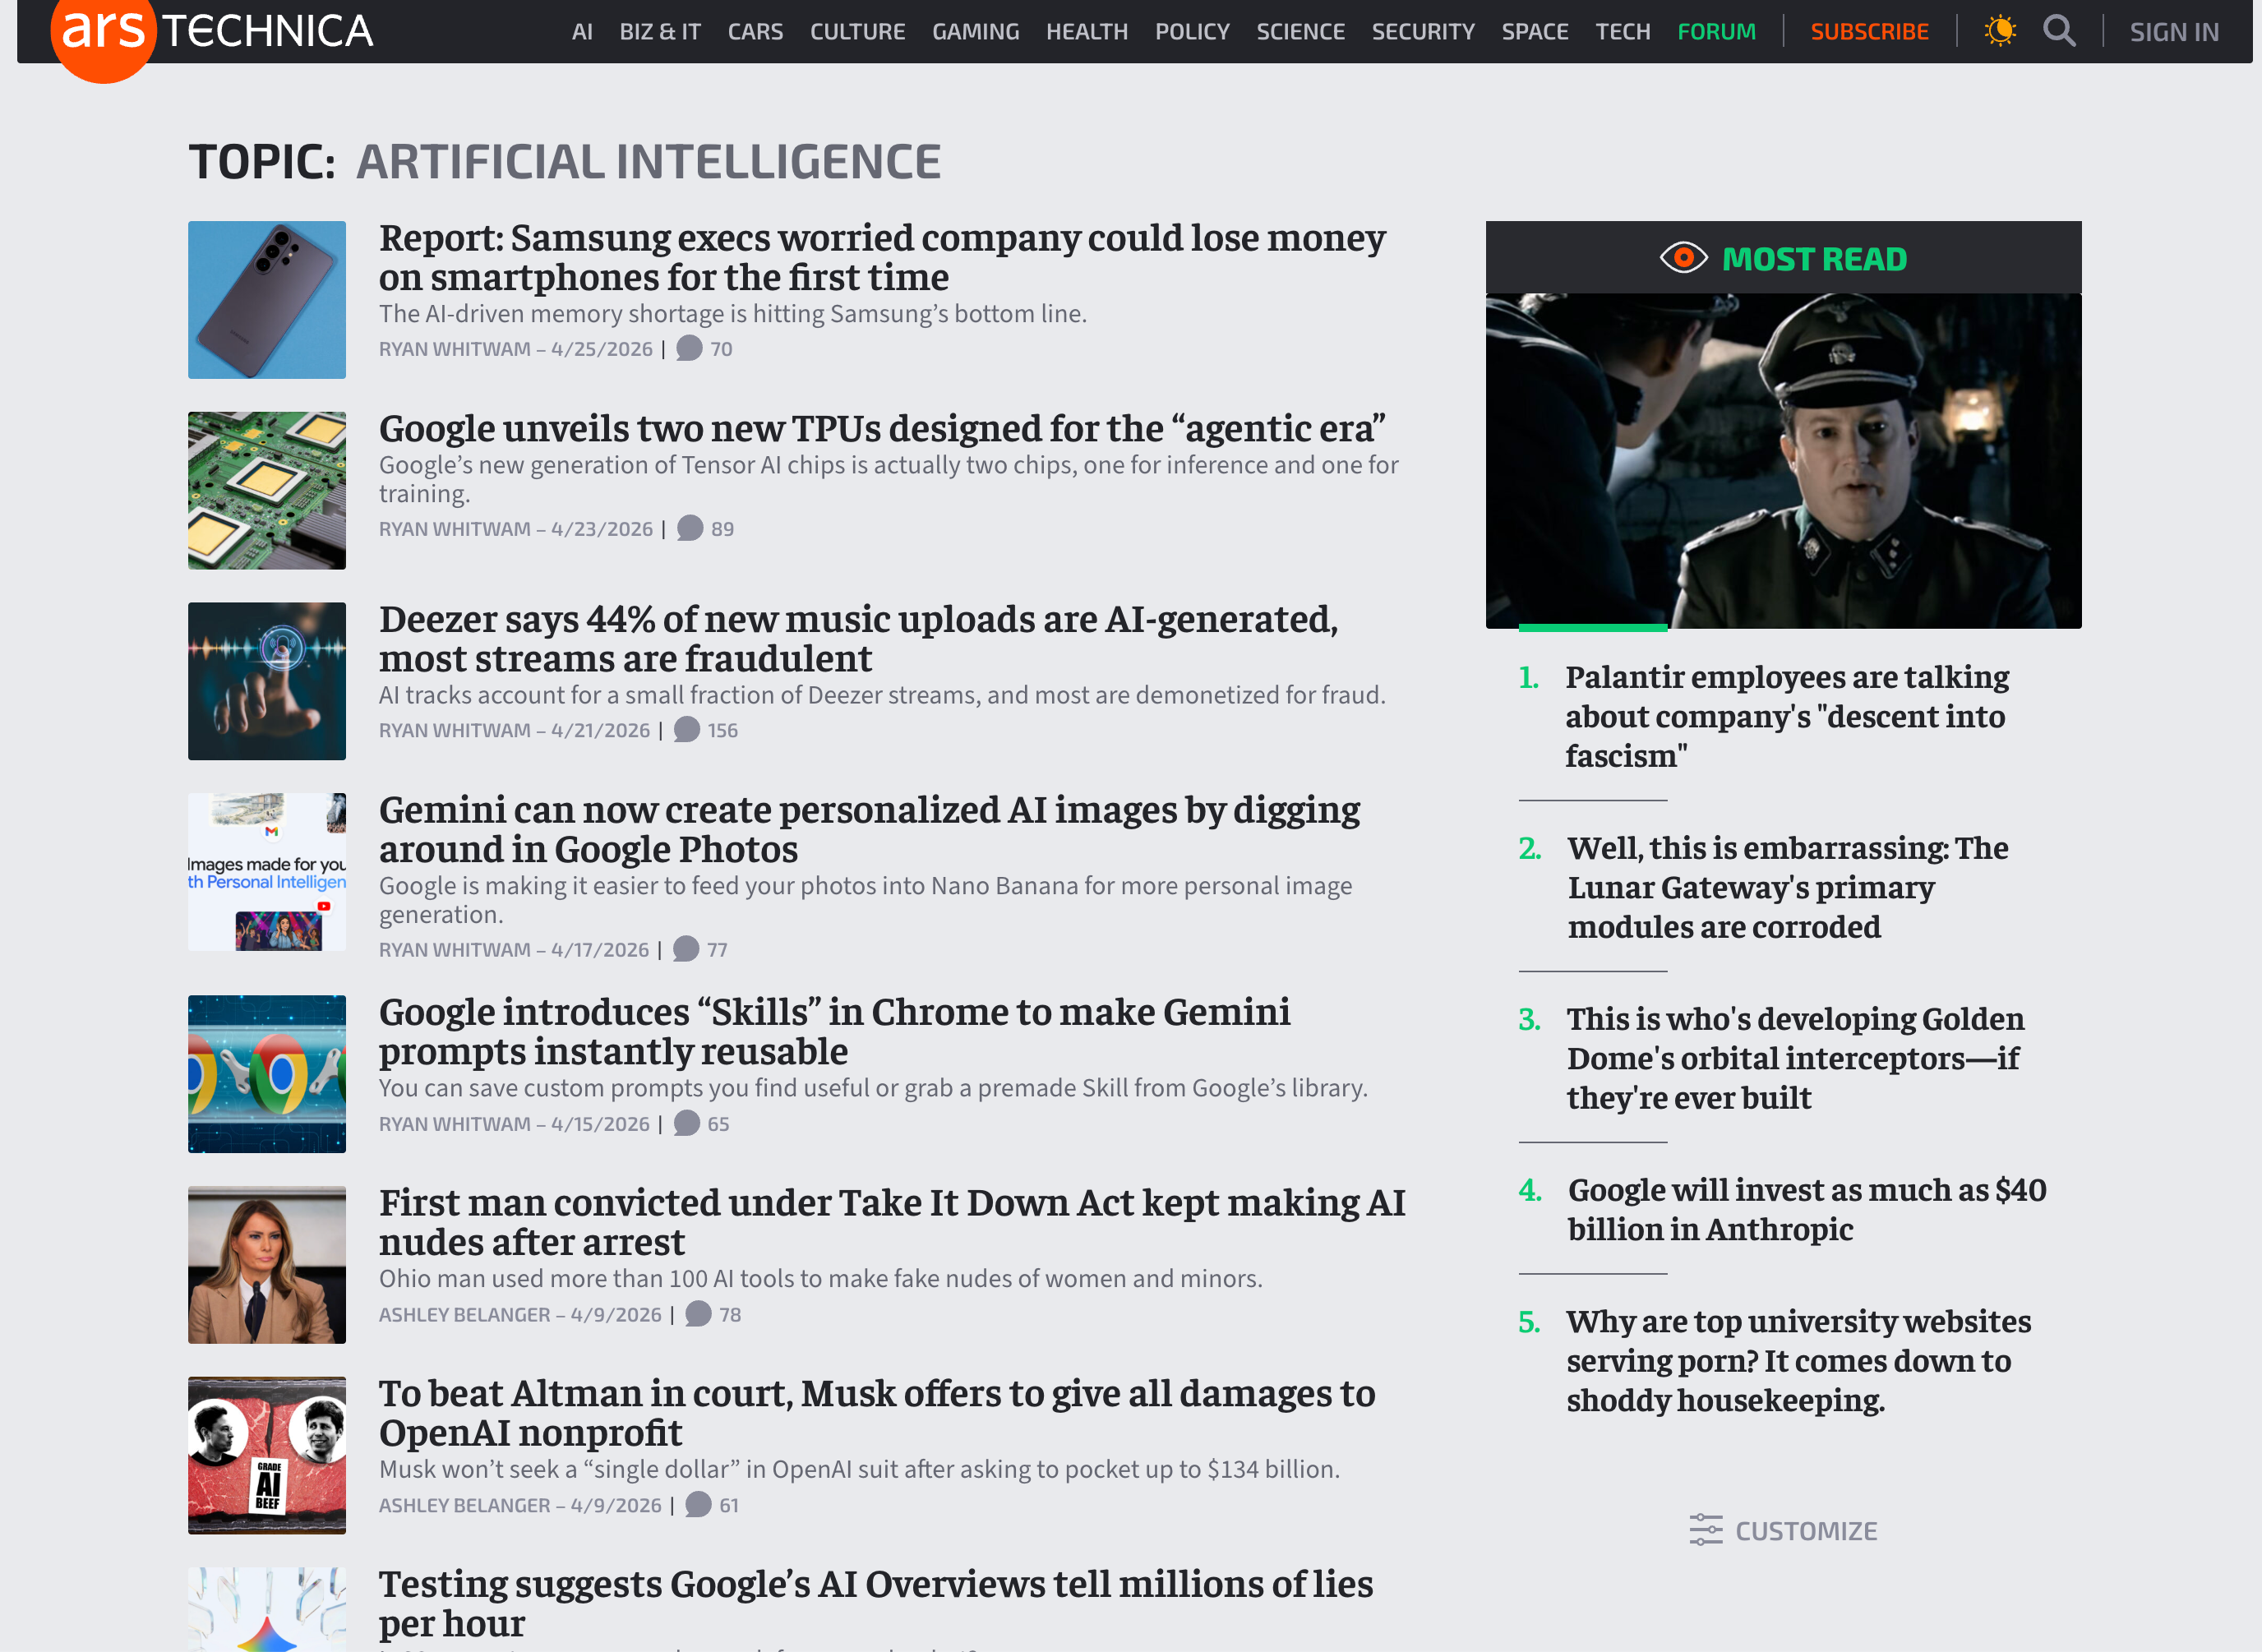
Task: Open Take It Down Act conviction article
Action: coord(892,1222)
